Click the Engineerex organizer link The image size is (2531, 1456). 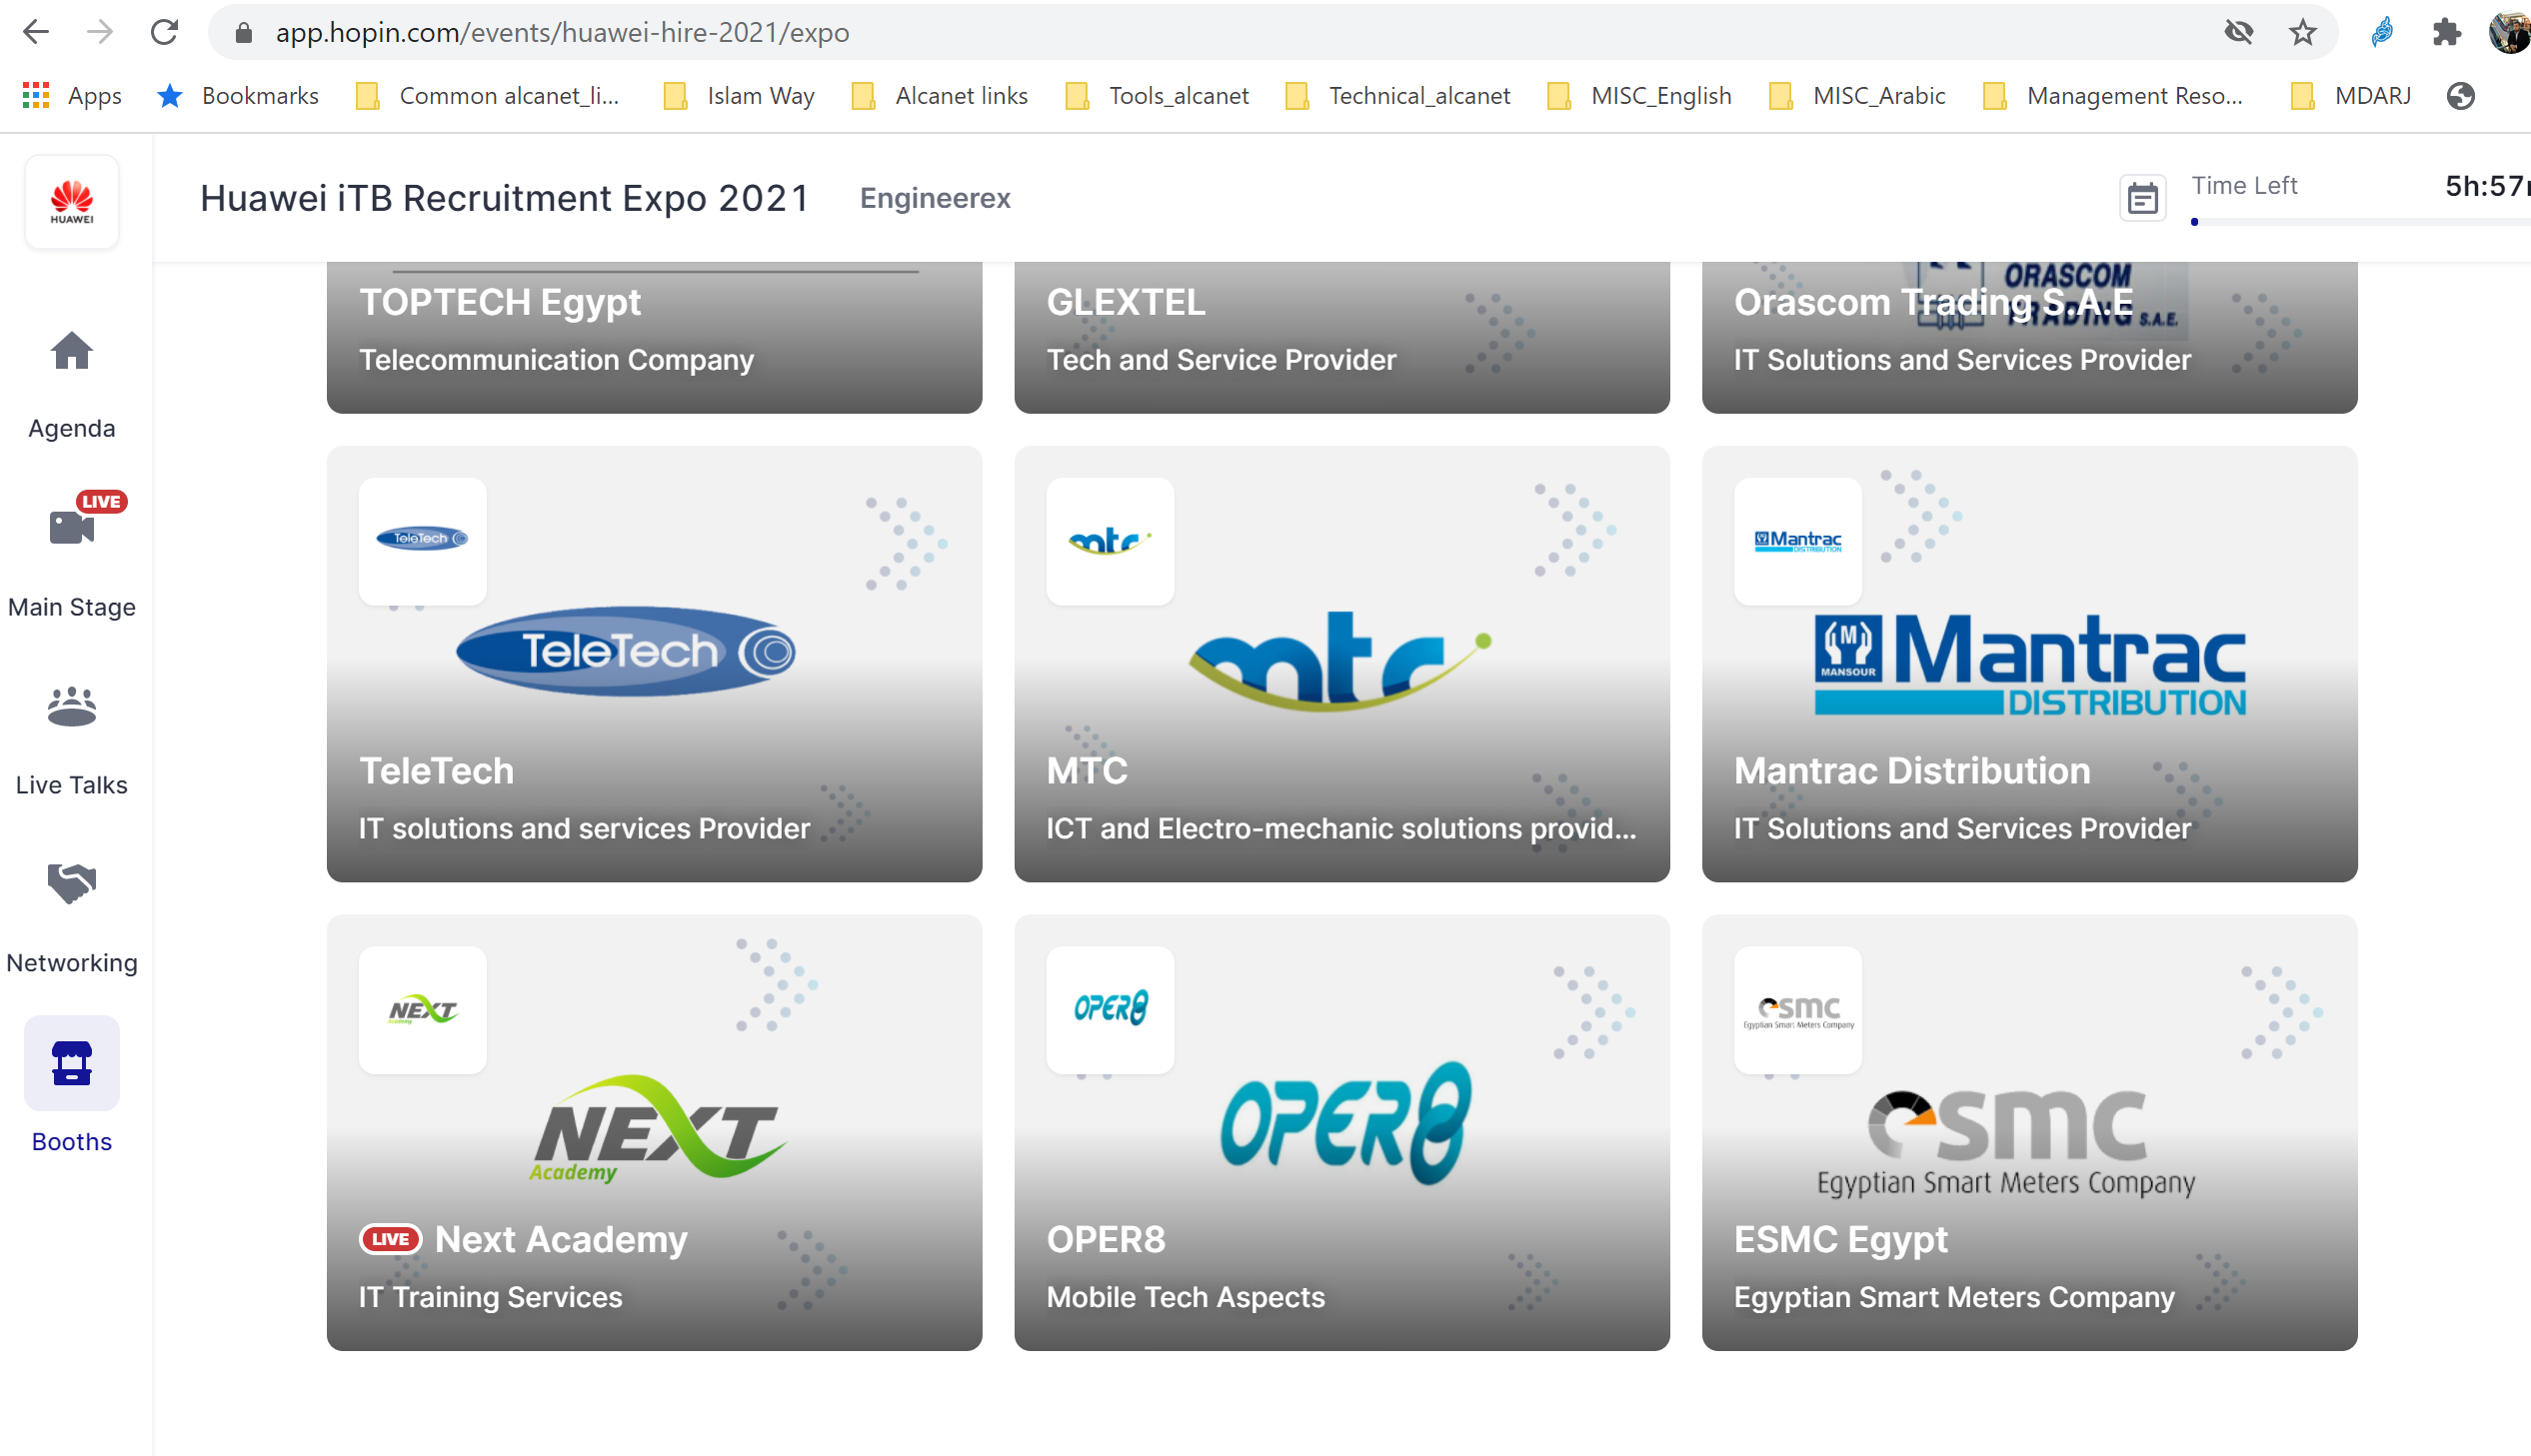[934, 198]
